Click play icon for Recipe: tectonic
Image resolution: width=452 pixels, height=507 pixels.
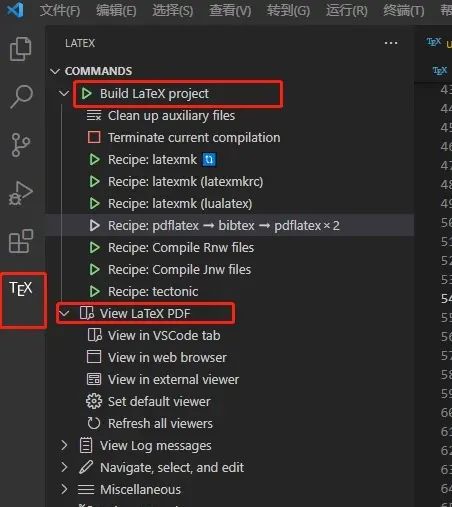[95, 292]
